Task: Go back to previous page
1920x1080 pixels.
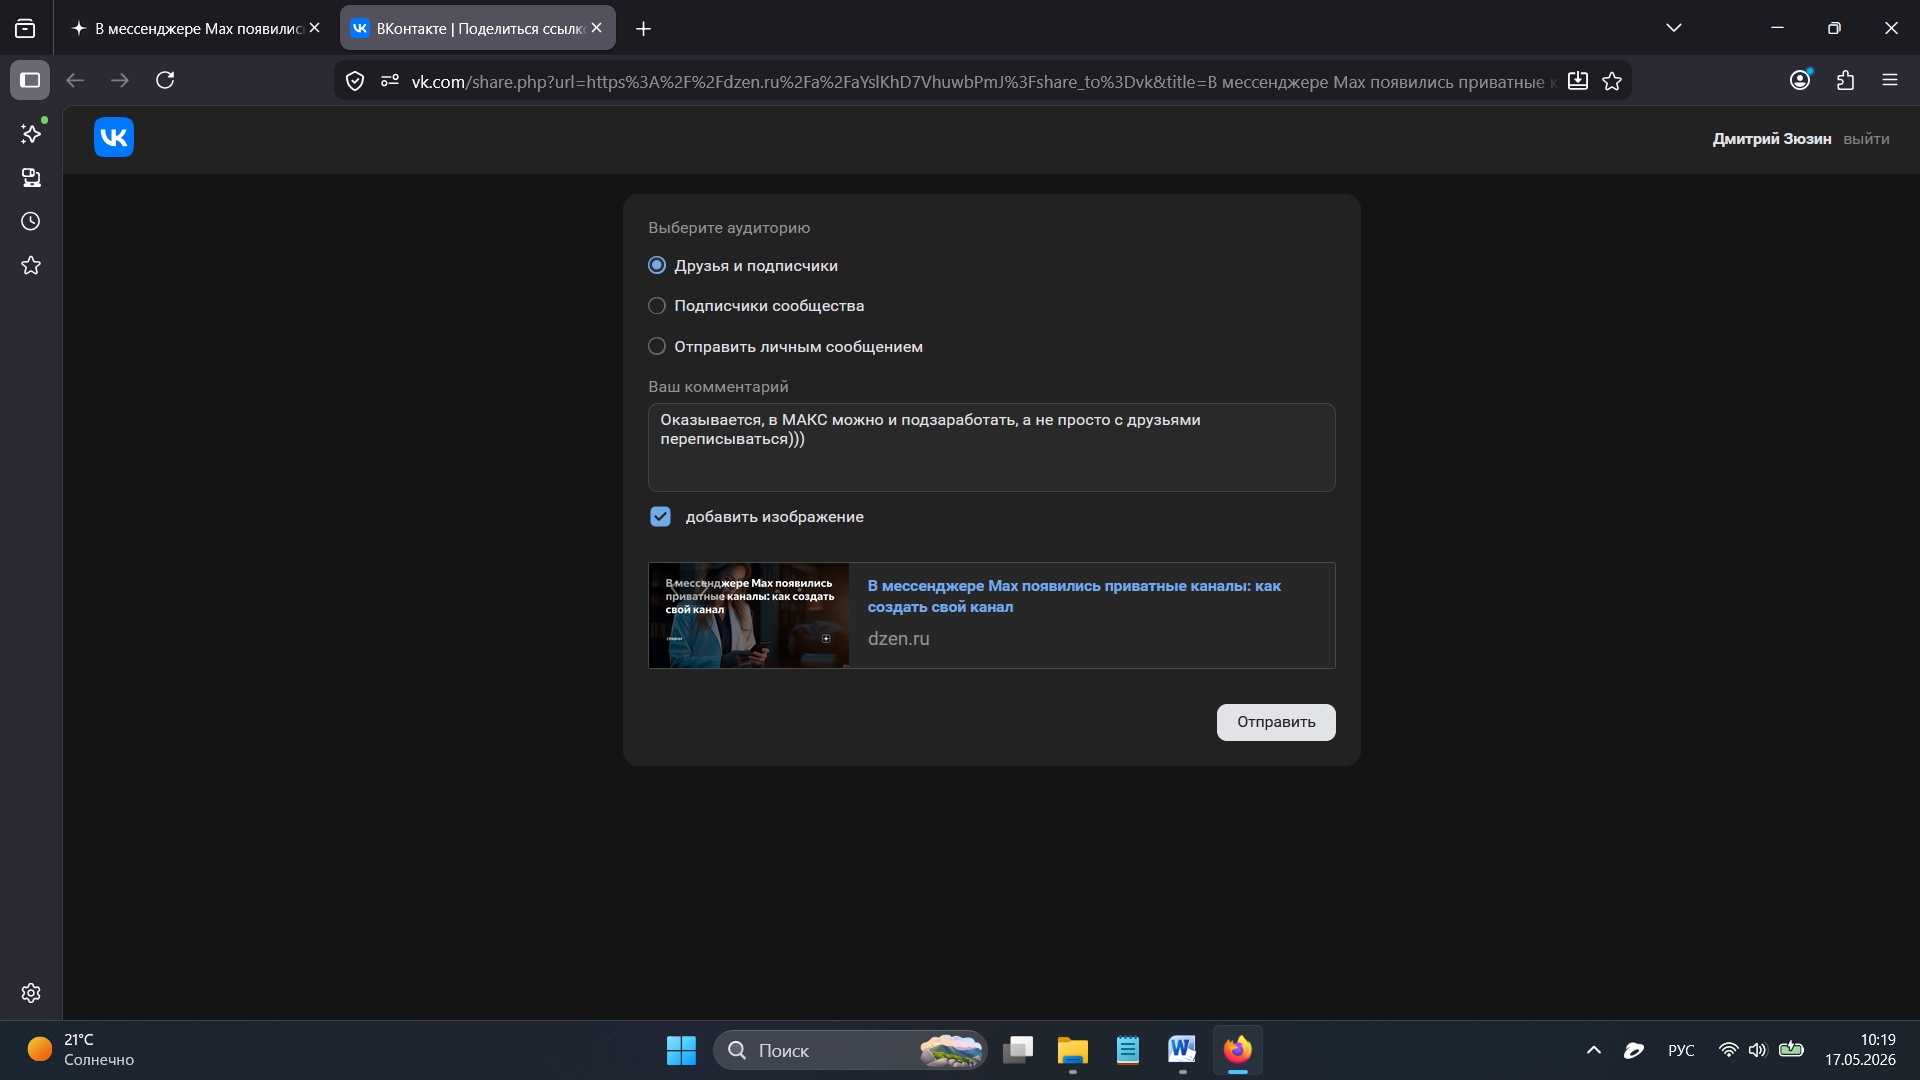Action: [75, 80]
